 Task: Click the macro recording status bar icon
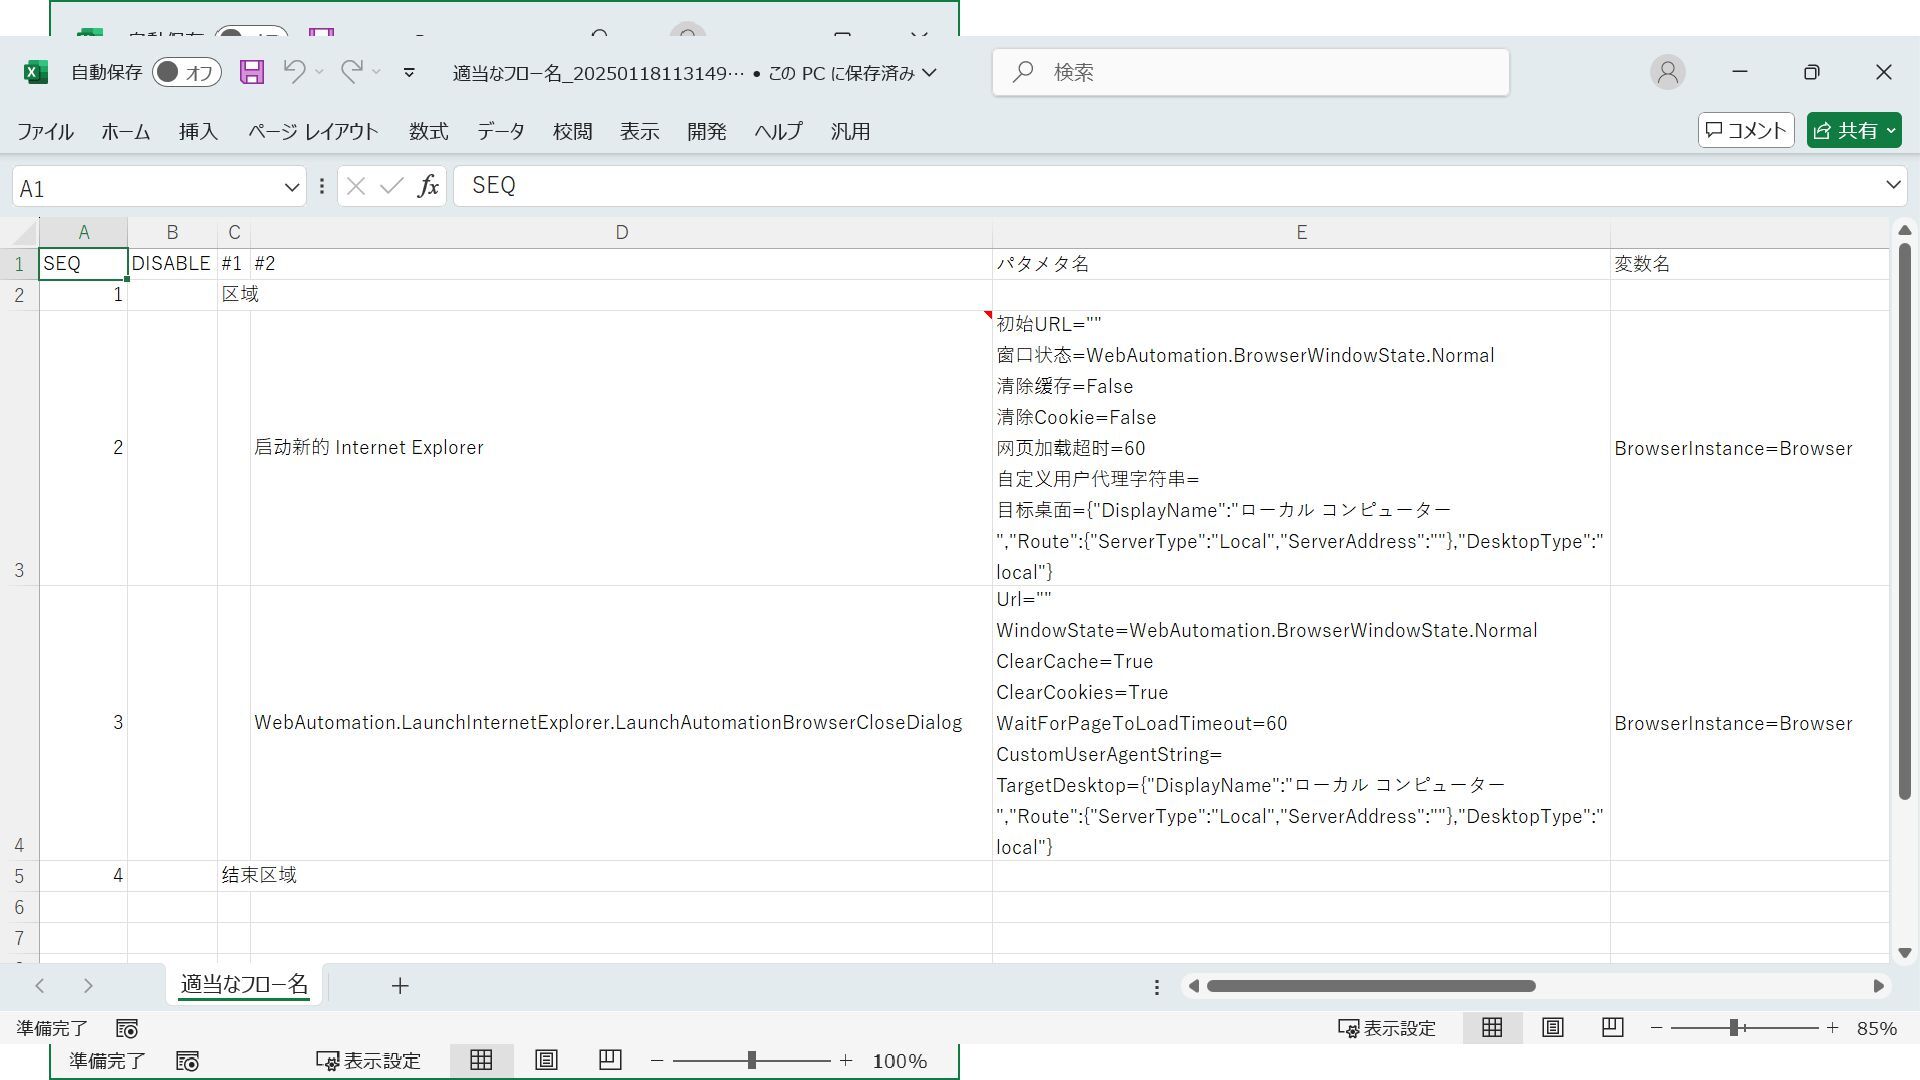coord(127,1029)
